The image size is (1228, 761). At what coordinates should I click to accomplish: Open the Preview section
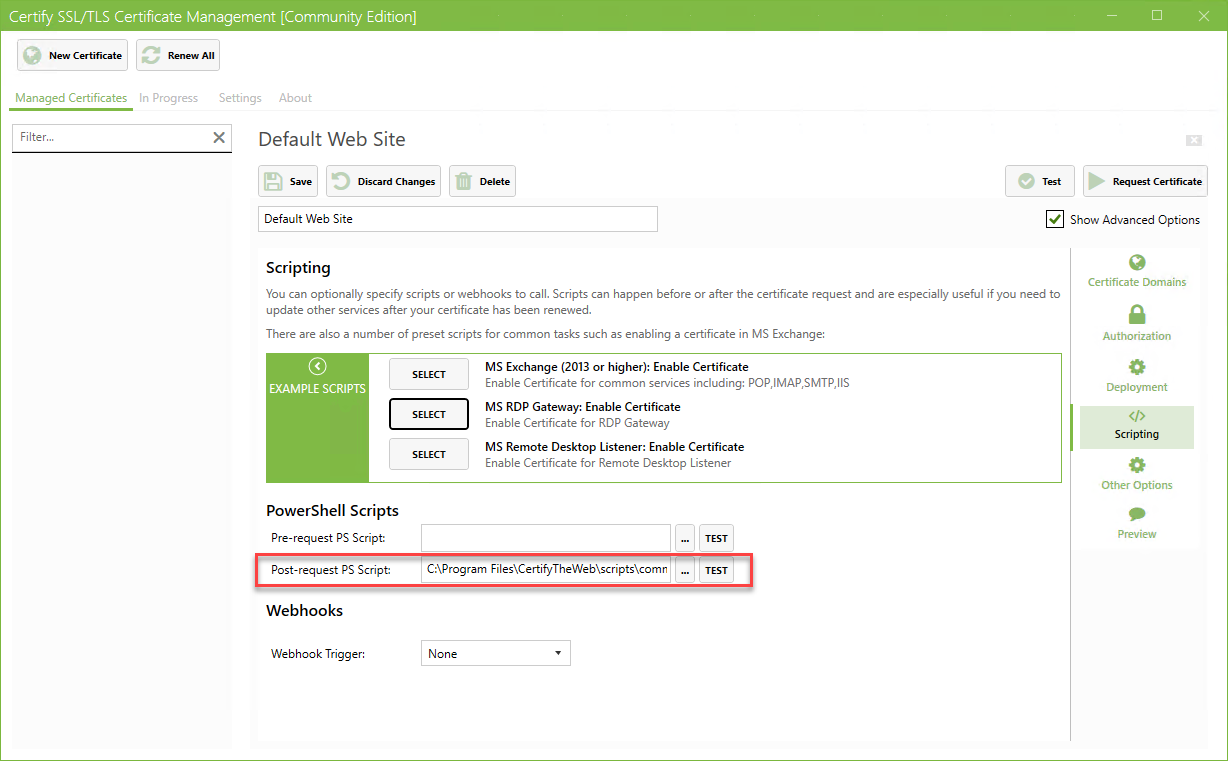[x=1137, y=523]
